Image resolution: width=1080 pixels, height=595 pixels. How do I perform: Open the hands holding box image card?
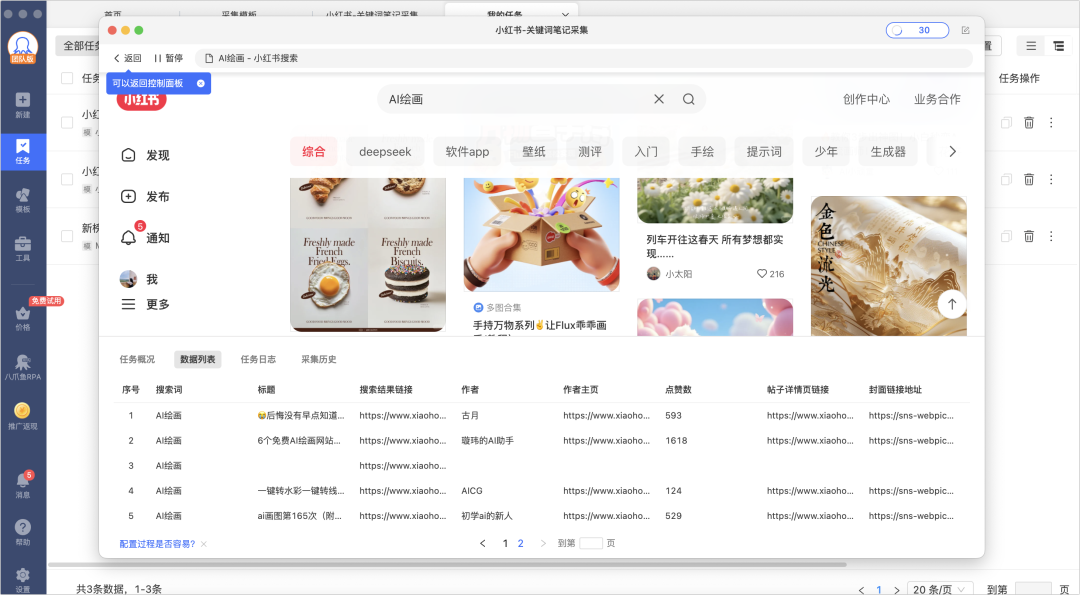[x=541, y=234]
